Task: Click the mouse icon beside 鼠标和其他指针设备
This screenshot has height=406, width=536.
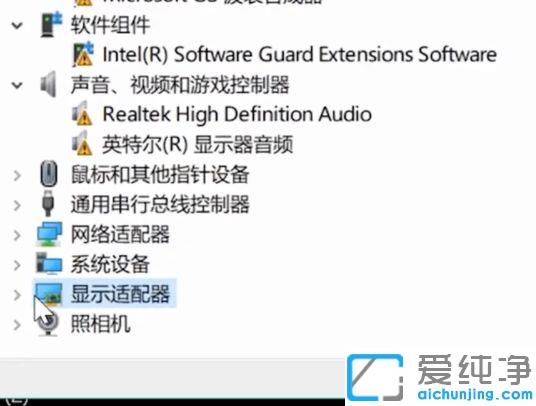Action: tap(49, 174)
